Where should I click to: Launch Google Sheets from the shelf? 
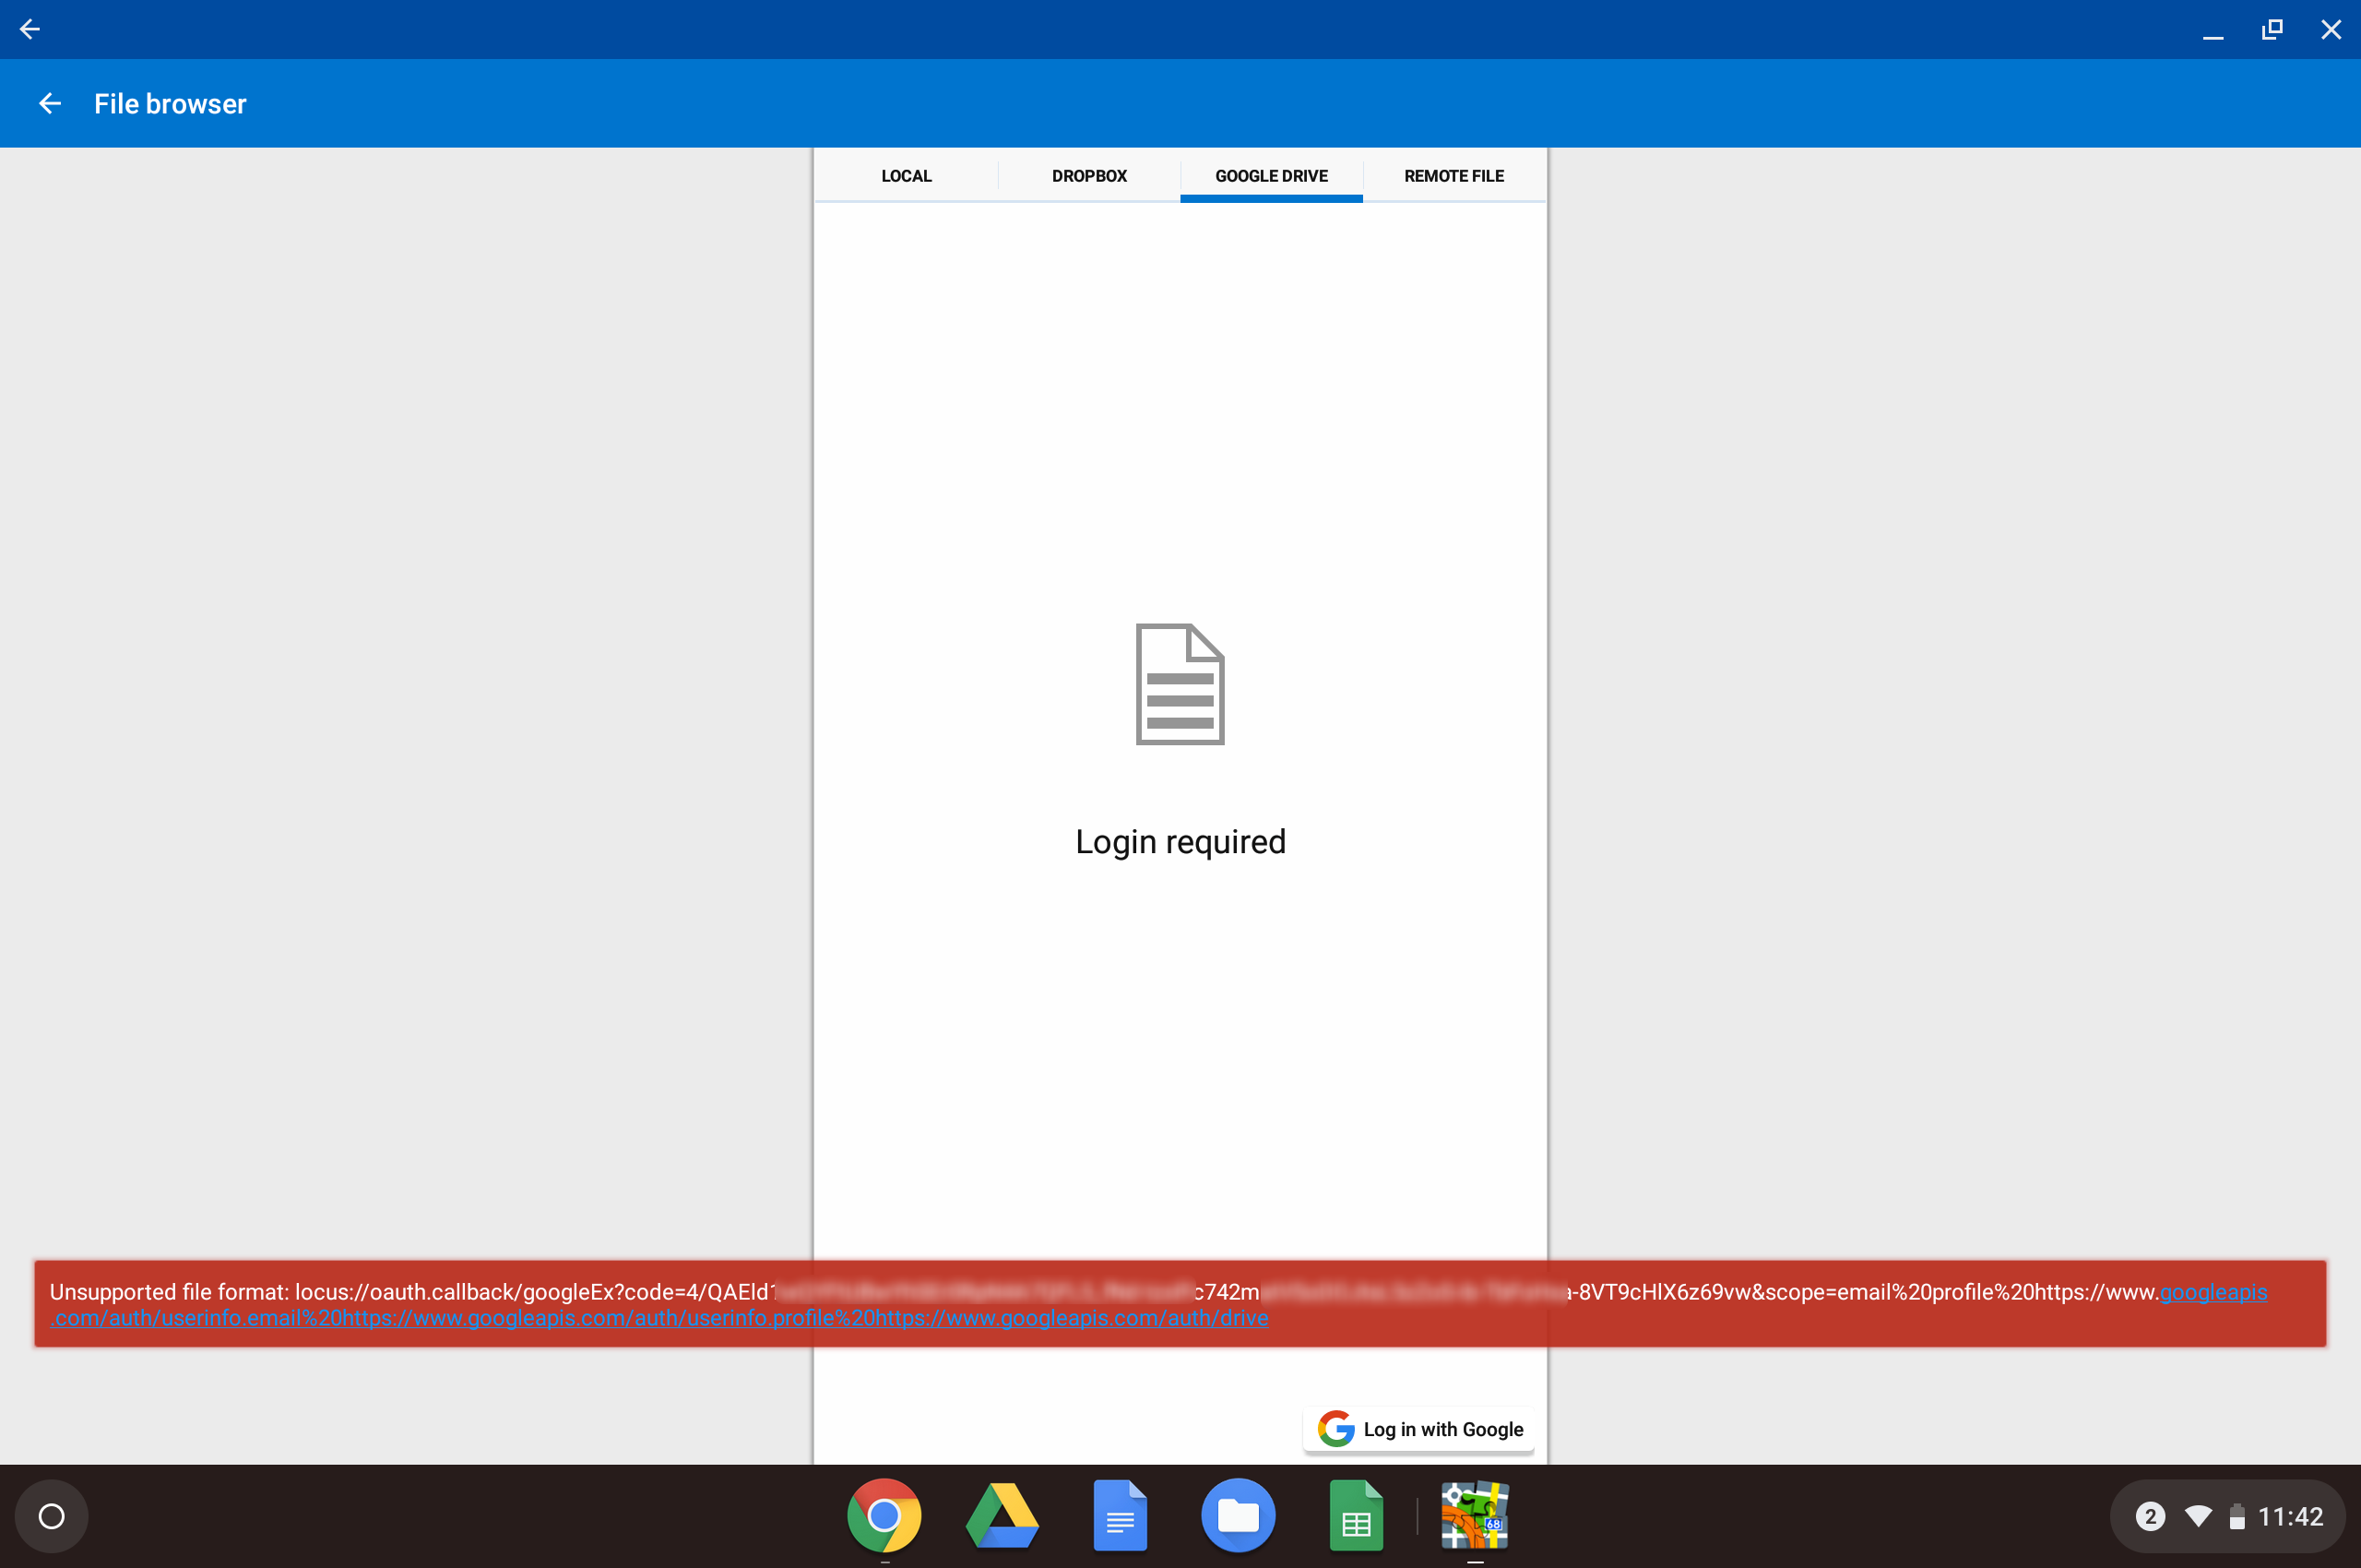1356,1516
